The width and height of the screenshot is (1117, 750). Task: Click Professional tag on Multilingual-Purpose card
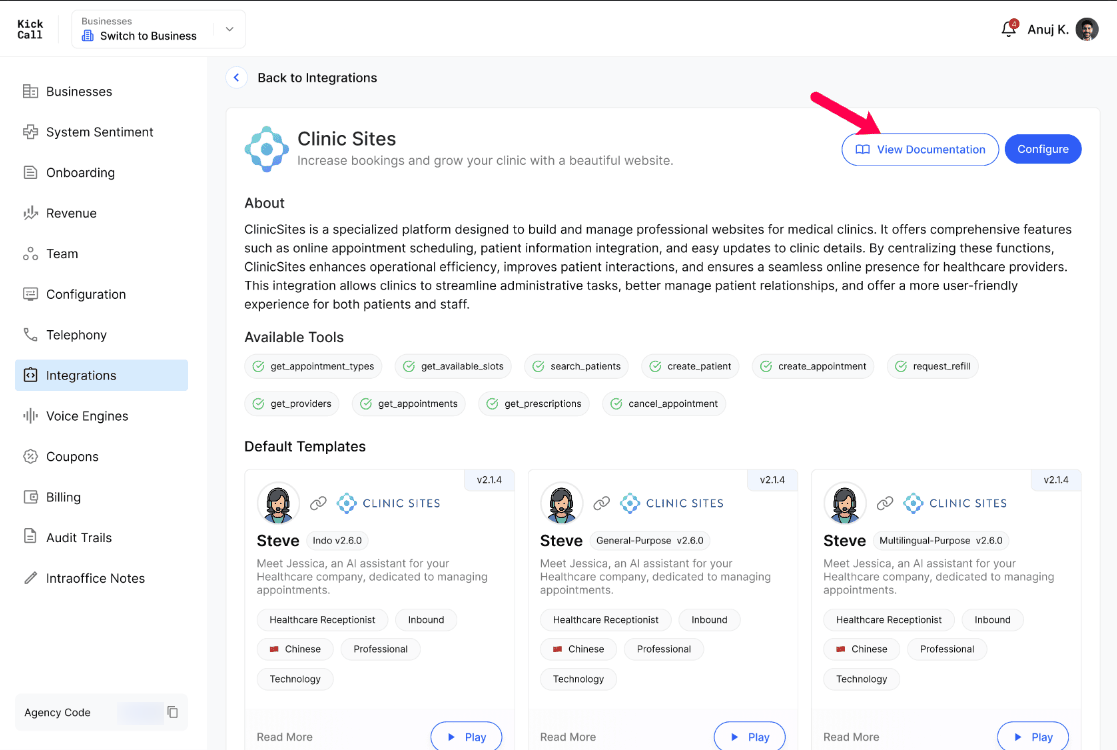click(x=947, y=649)
